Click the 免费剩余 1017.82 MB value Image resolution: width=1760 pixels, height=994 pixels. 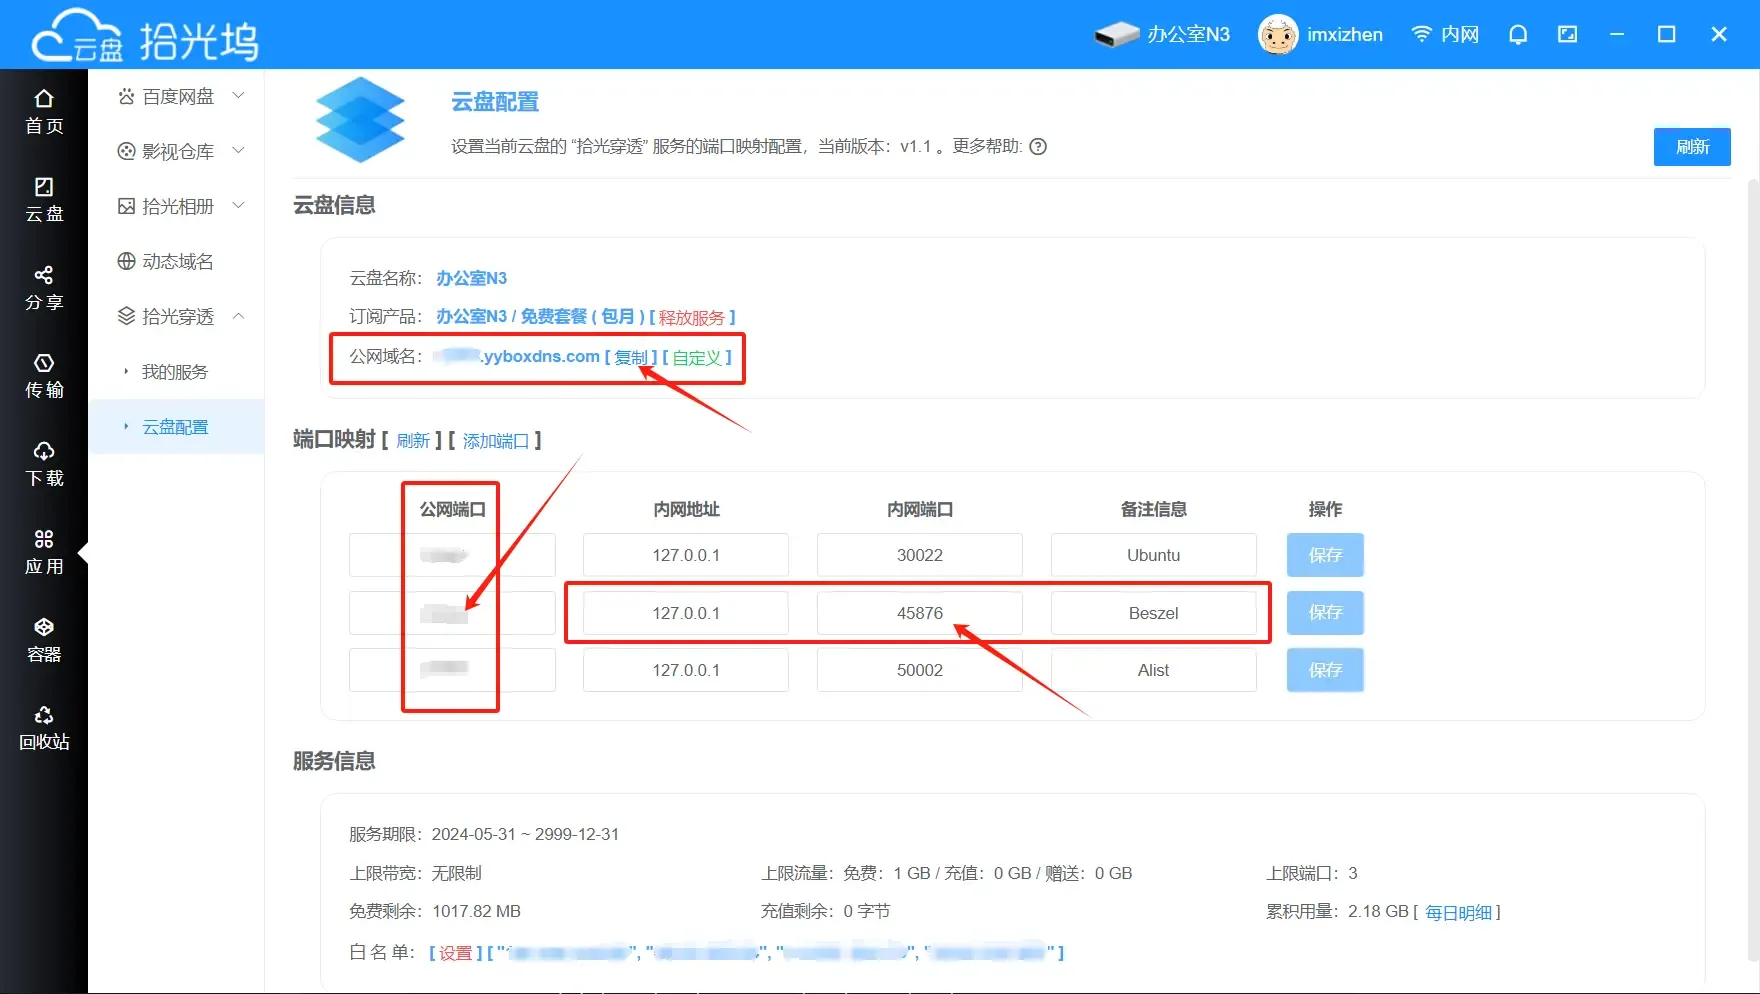point(476,911)
